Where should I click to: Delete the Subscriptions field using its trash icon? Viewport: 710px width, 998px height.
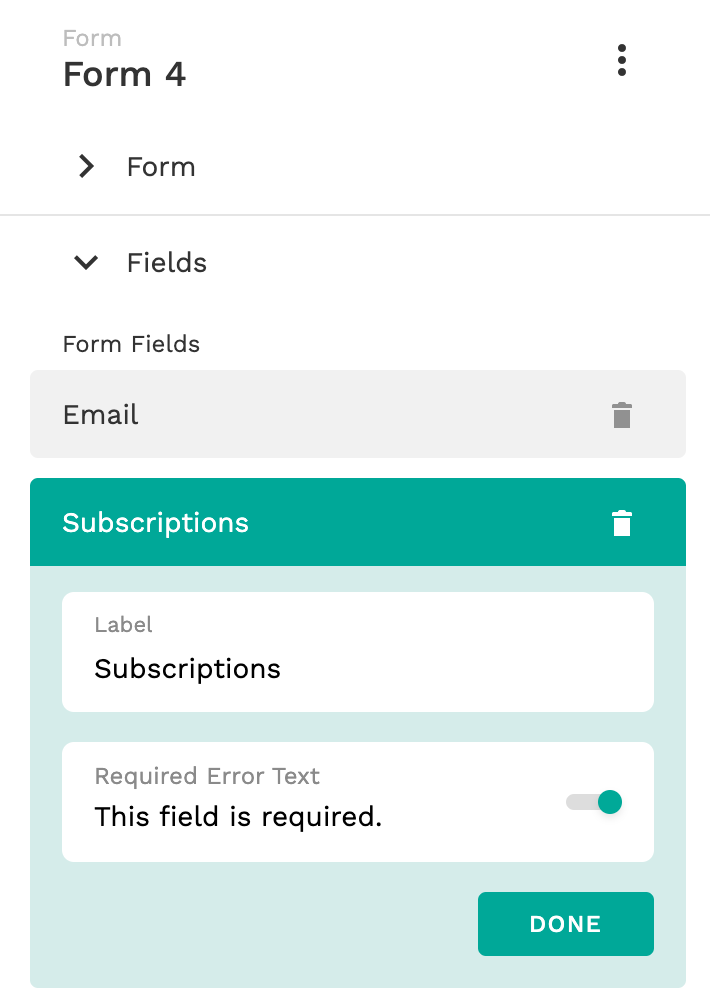coord(622,523)
